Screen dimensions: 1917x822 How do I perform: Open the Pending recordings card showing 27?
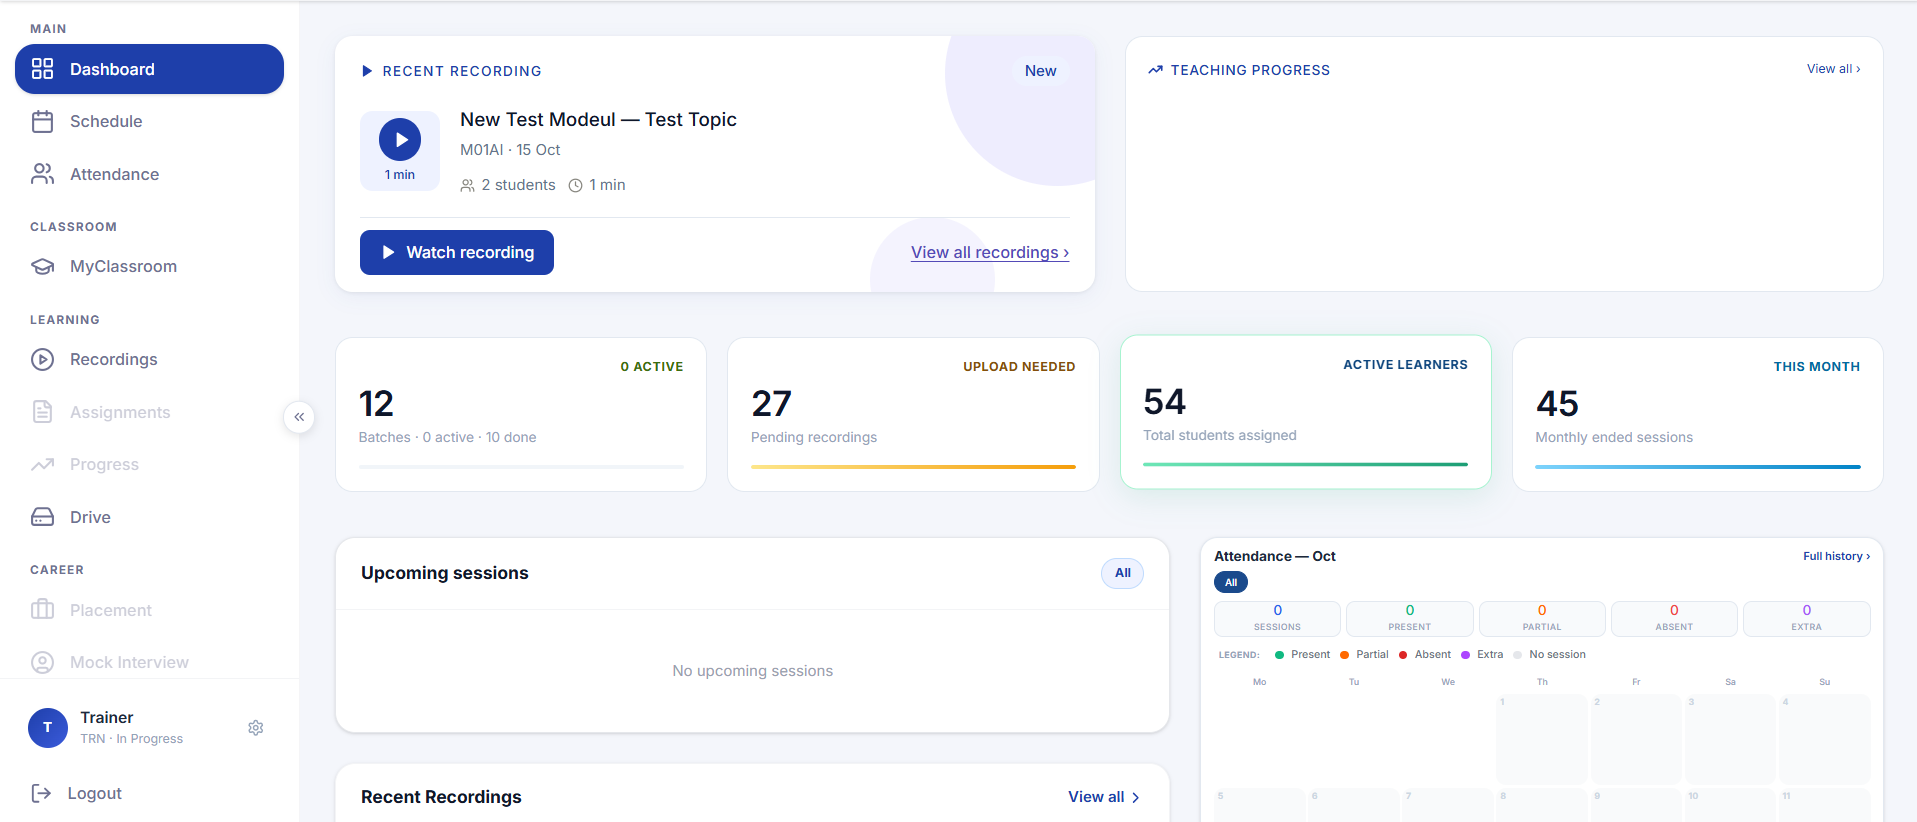[913, 414]
